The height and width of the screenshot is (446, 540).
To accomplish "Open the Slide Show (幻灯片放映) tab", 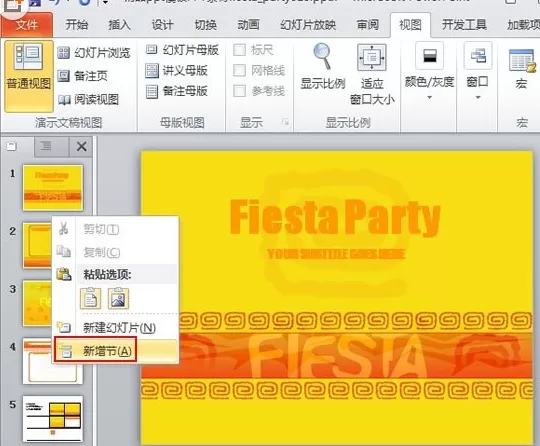I will point(308,25).
